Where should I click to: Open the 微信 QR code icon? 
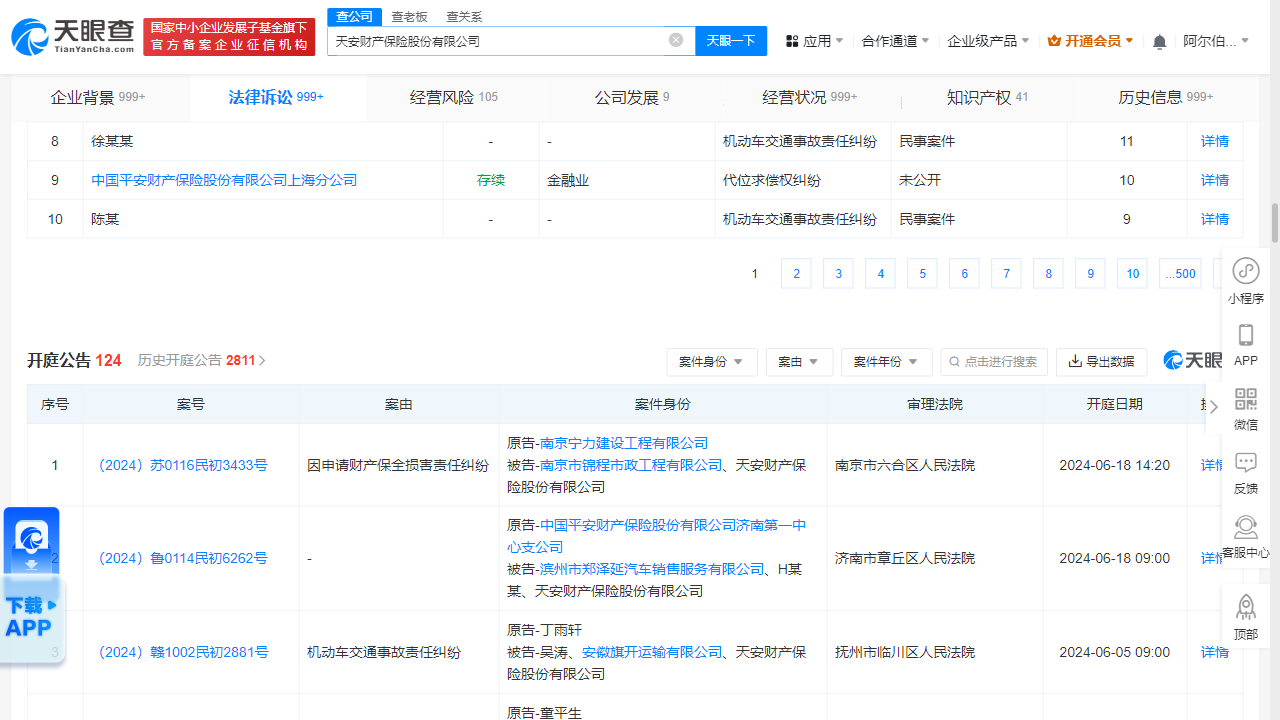pos(1246,409)
